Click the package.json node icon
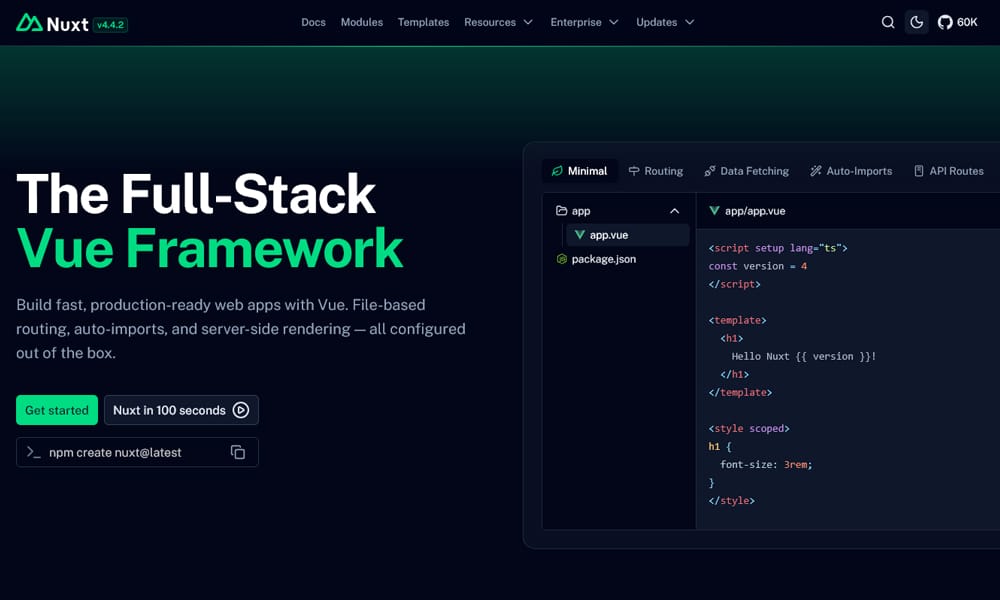 tap(561, 259)
